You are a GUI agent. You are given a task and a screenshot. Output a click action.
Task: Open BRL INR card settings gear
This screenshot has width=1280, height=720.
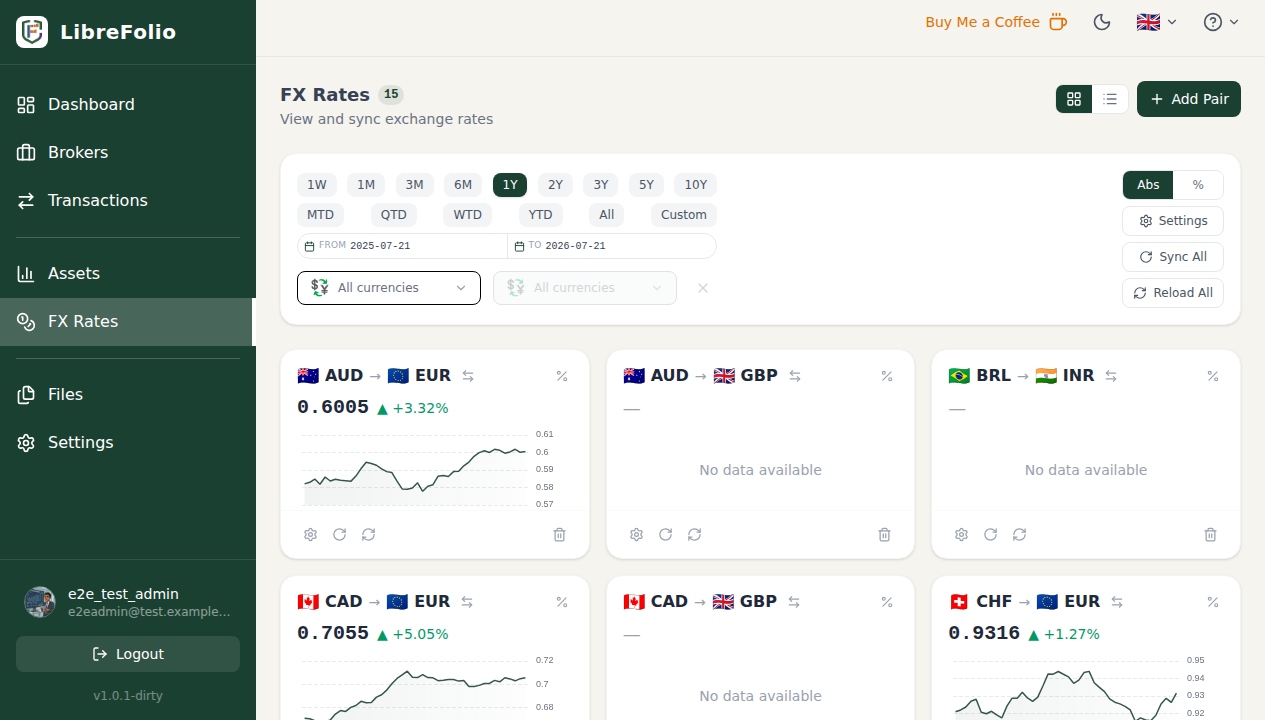[961, 535]
